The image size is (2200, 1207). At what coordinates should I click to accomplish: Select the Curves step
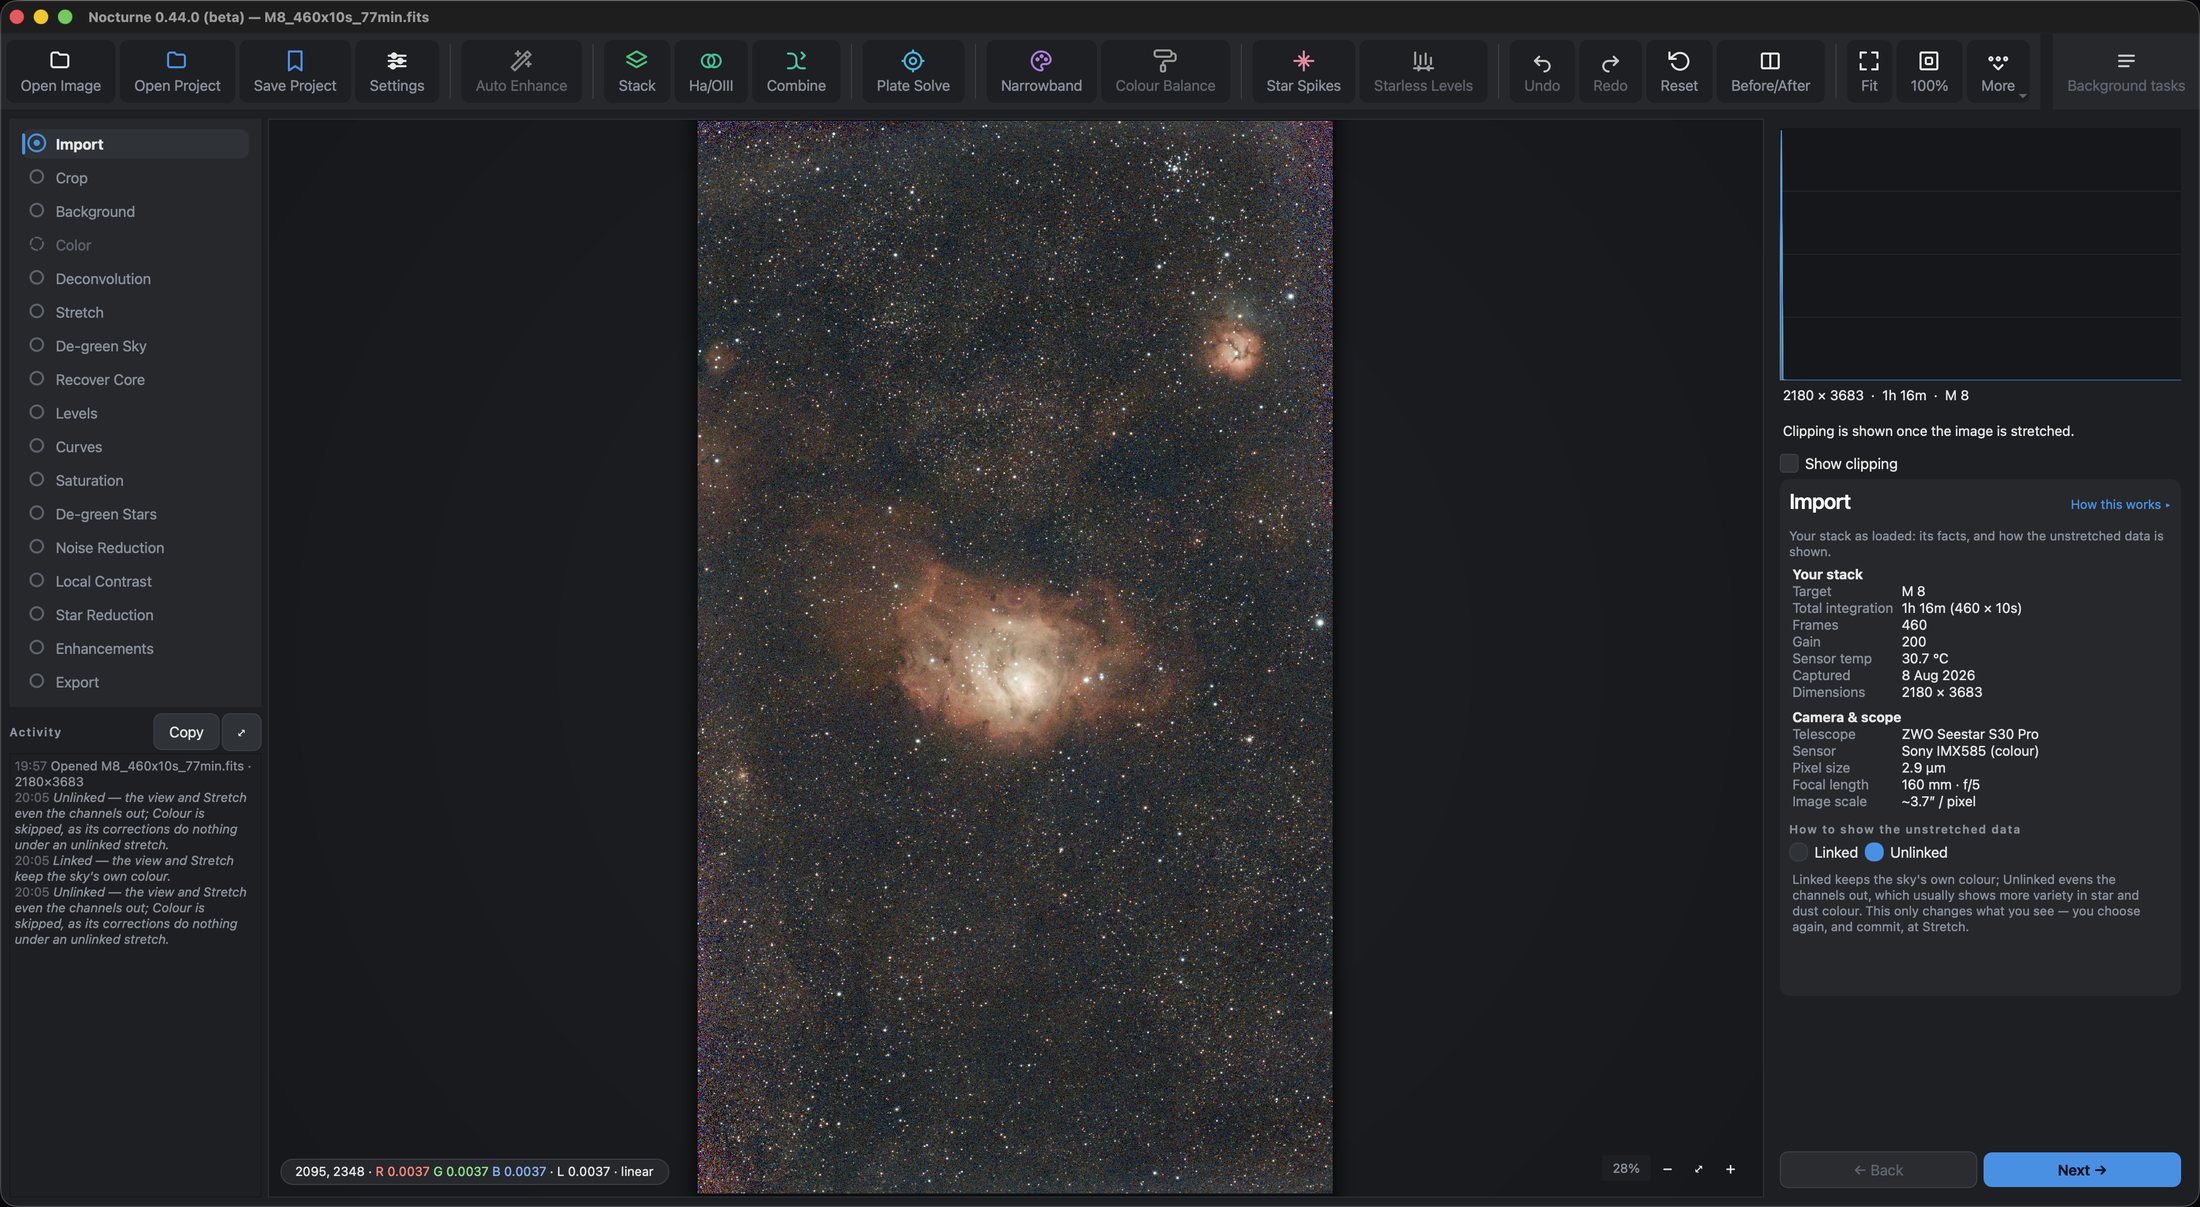pyautogui.click(x=133, y=446)
